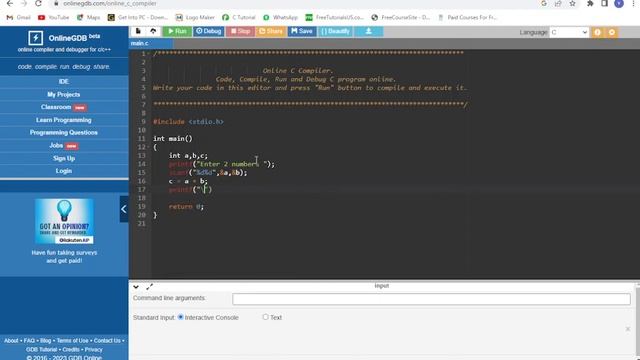Save the project
Screen dimensions: 640x360
tap(302, 31)
